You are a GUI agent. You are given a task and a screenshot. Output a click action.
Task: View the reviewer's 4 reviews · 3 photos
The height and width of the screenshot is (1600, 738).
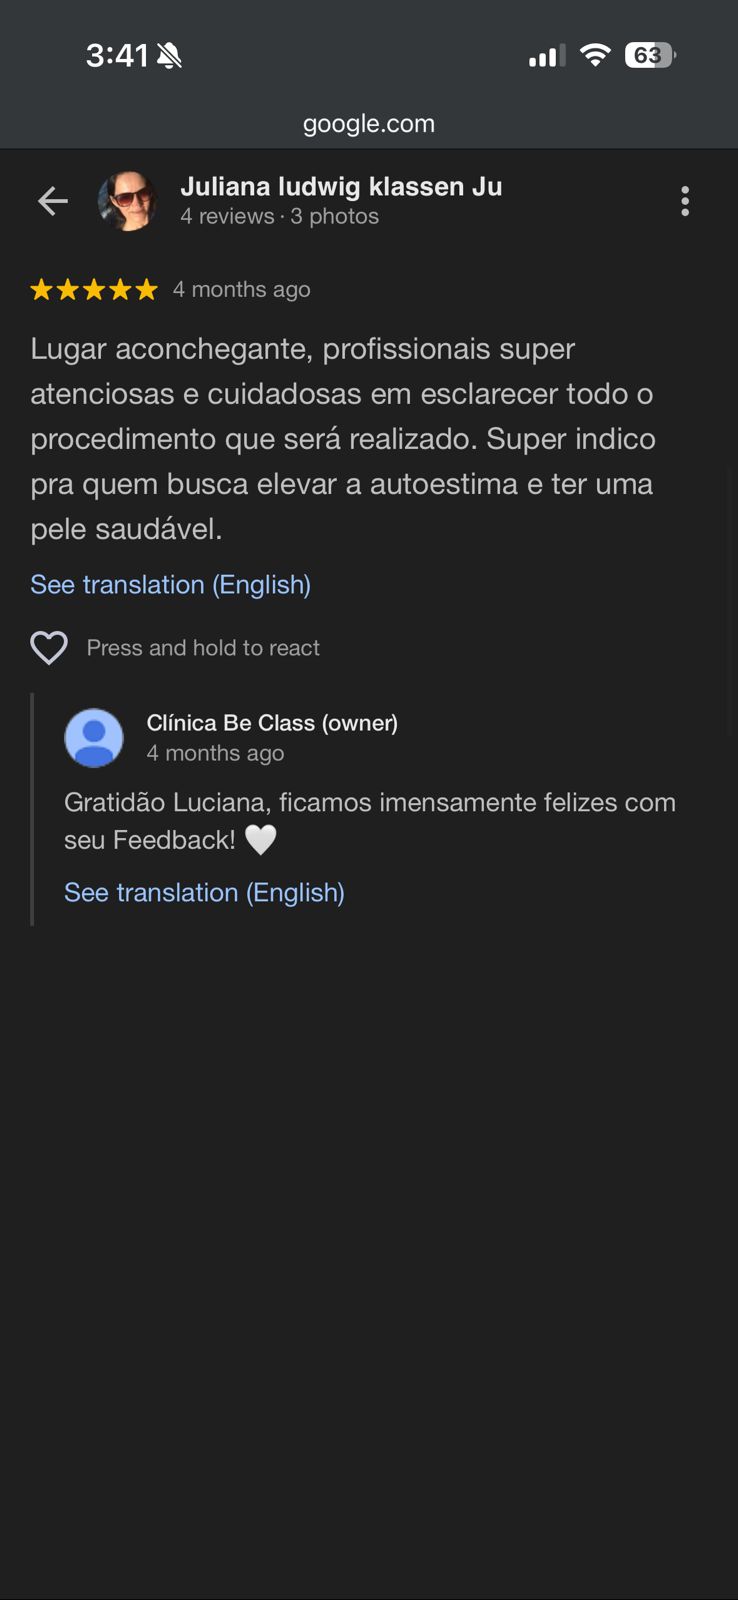tap(279, 216)
